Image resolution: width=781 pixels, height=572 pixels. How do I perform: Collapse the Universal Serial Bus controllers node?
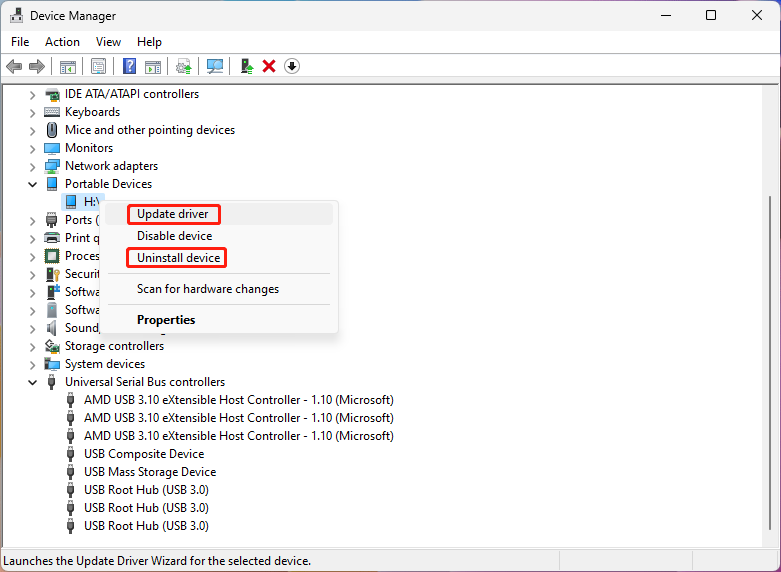pyautogui.click(x=32, y=383)
